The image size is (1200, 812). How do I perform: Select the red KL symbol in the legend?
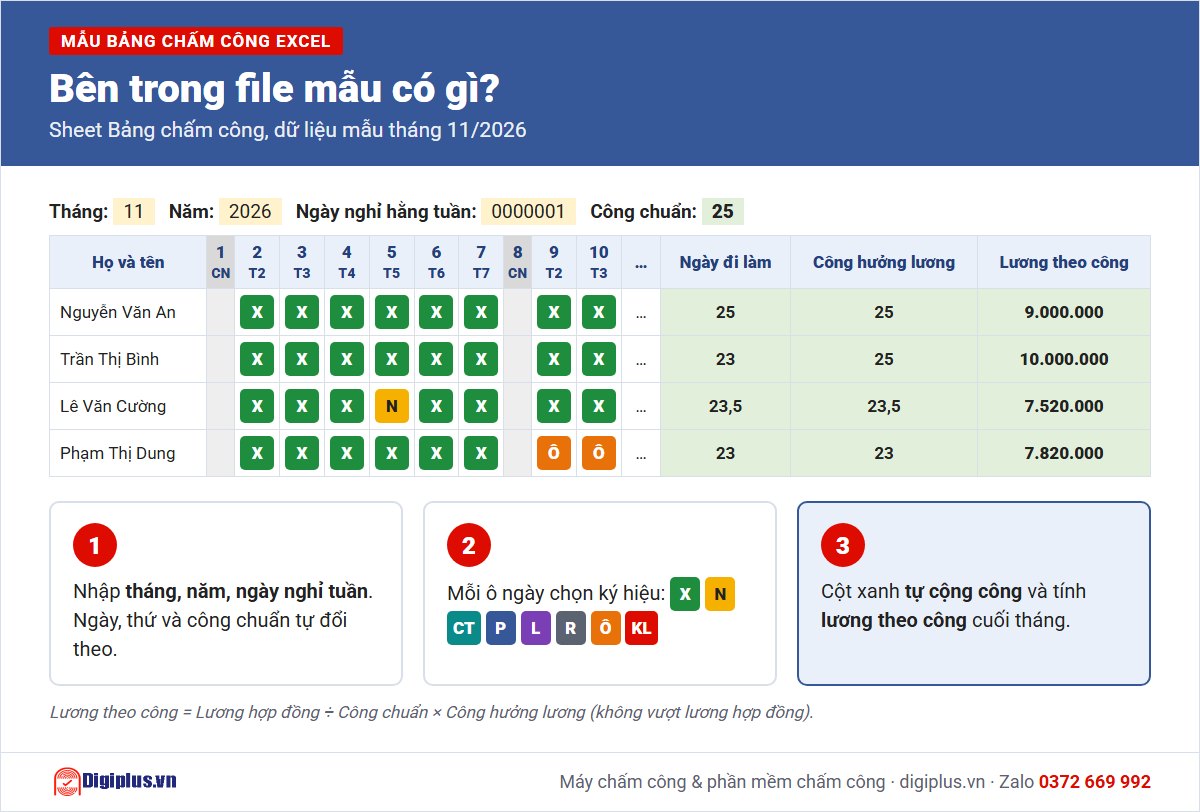pyautogui.click(x=641, y=628)
